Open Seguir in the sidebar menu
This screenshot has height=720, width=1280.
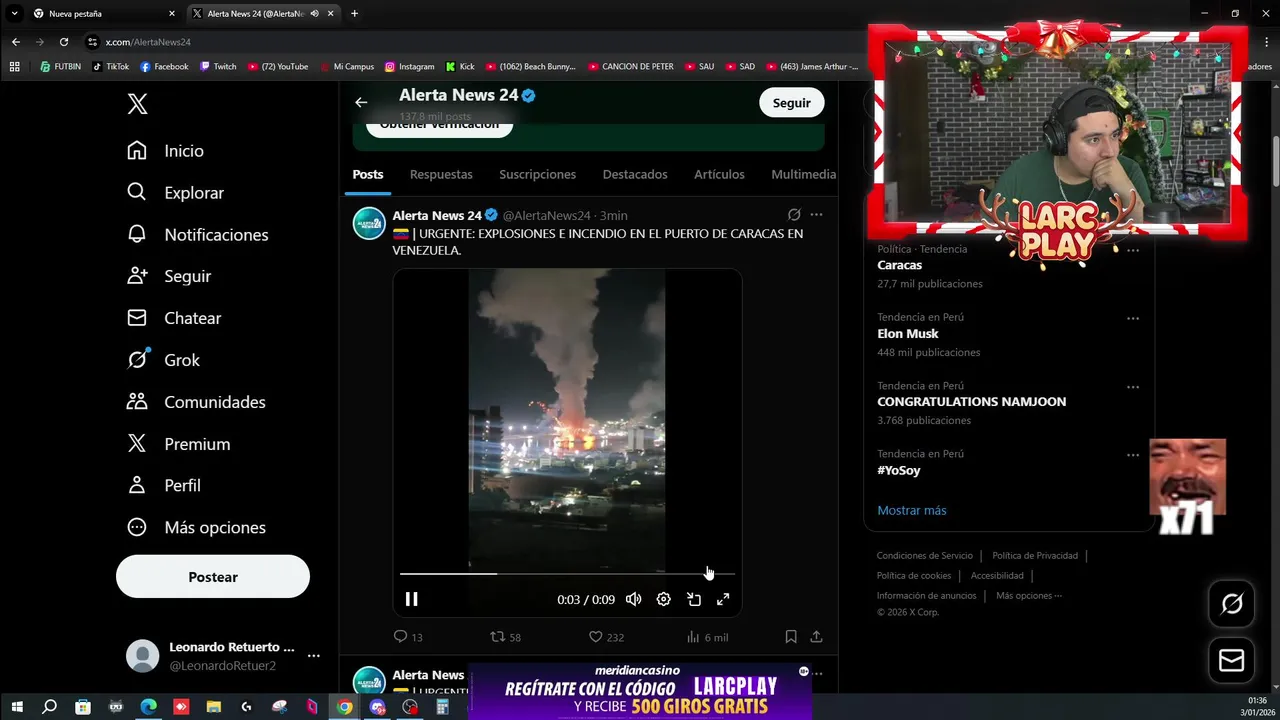(x=169, y=277)
